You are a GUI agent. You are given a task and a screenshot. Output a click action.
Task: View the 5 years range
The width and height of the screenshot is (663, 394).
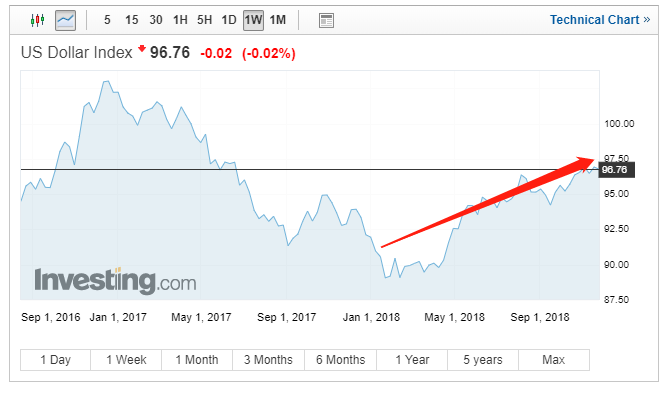(x=483, y=360)
